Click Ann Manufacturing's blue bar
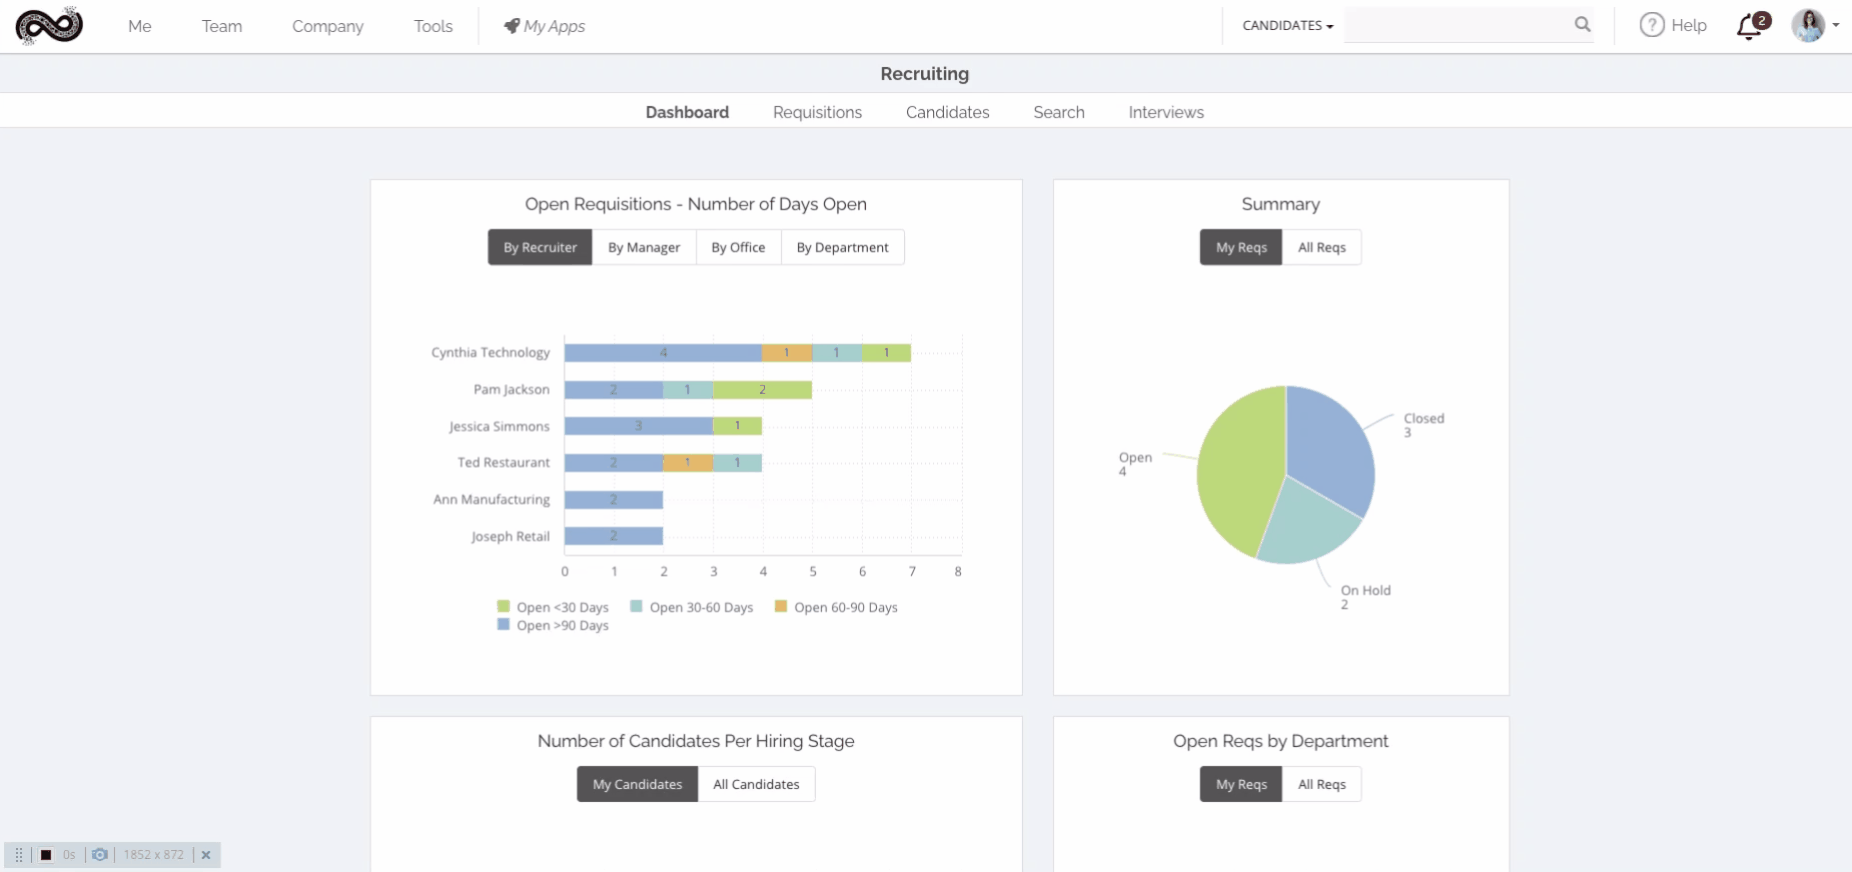The width and height of the screenshot is (1852, 872). coord(614,500)
